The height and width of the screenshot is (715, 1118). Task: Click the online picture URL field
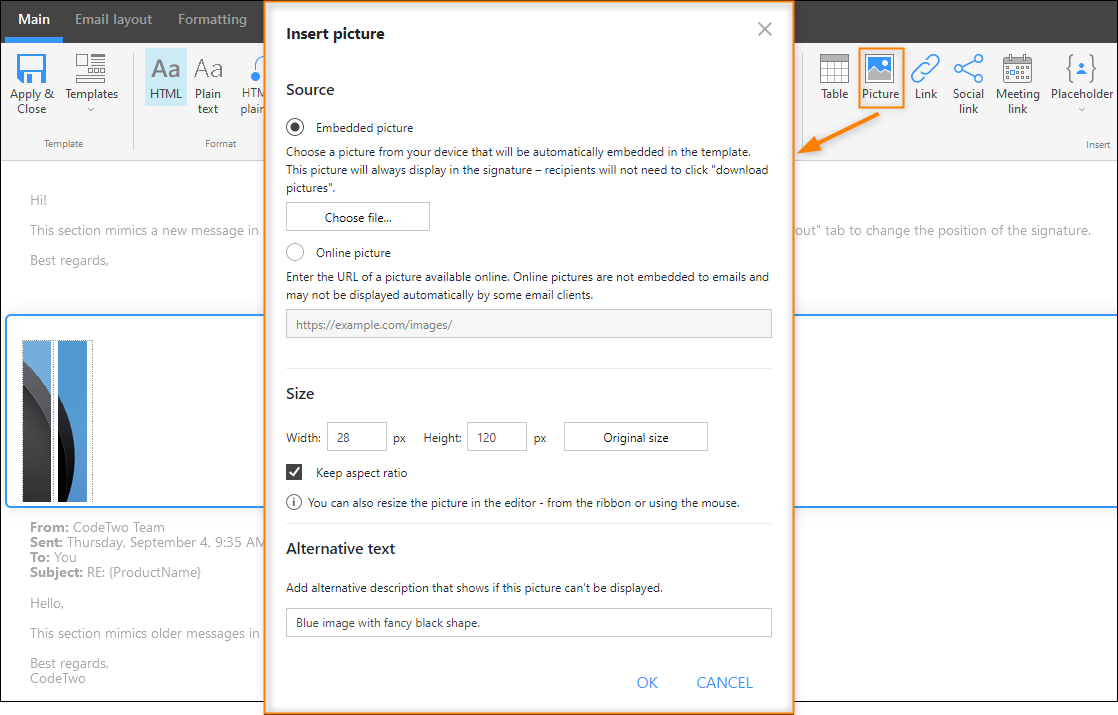[528, 323]
